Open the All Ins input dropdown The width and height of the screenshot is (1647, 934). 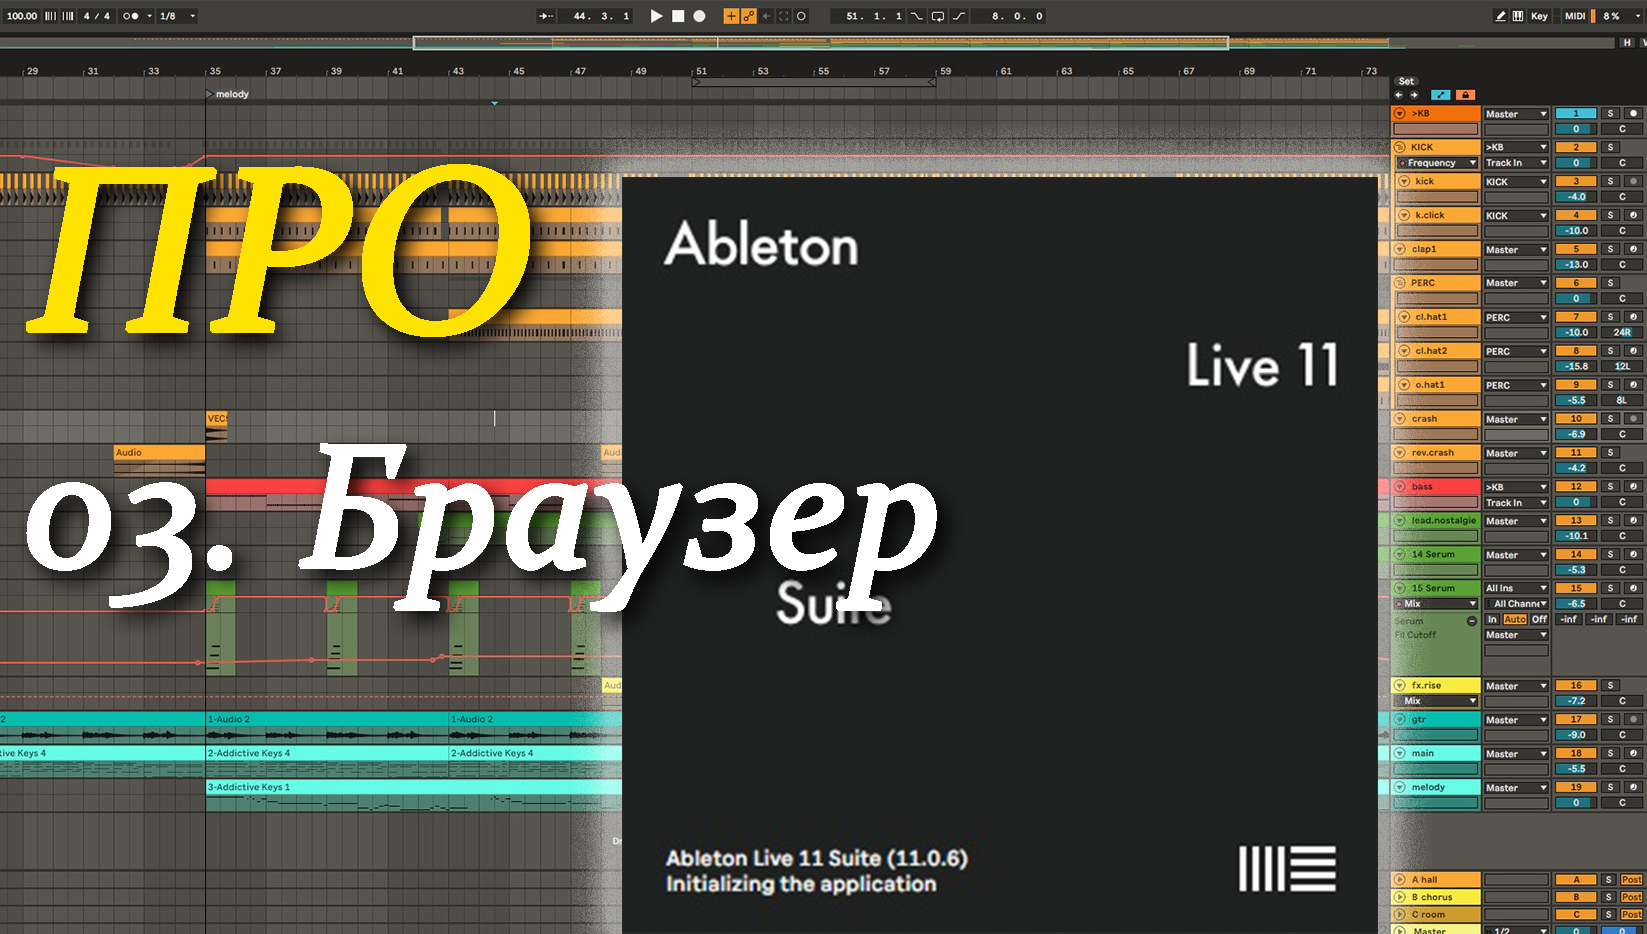tap(1516, 589)
